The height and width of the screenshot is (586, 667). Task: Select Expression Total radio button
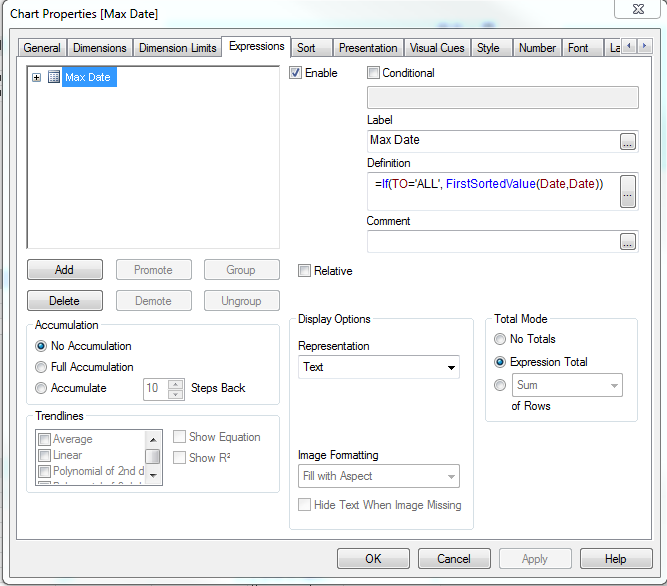(500, 362)
